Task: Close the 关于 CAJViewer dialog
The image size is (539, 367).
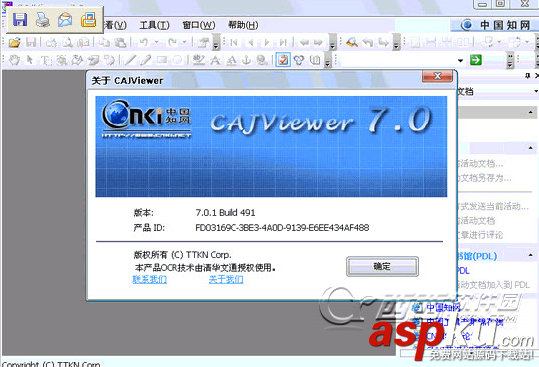Action: (x=437, y=76)
